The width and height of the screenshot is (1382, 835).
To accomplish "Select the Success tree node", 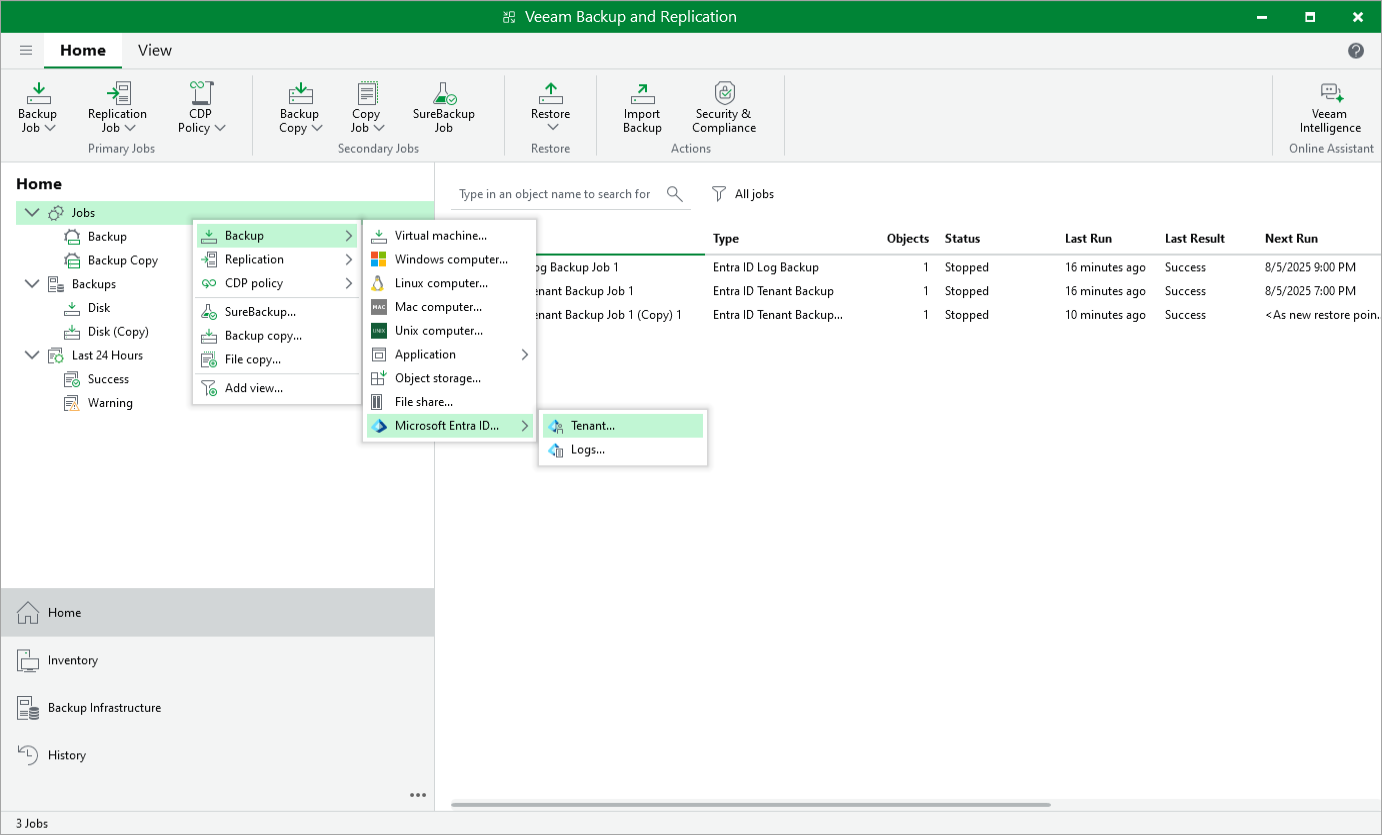I will pos(108,380).
